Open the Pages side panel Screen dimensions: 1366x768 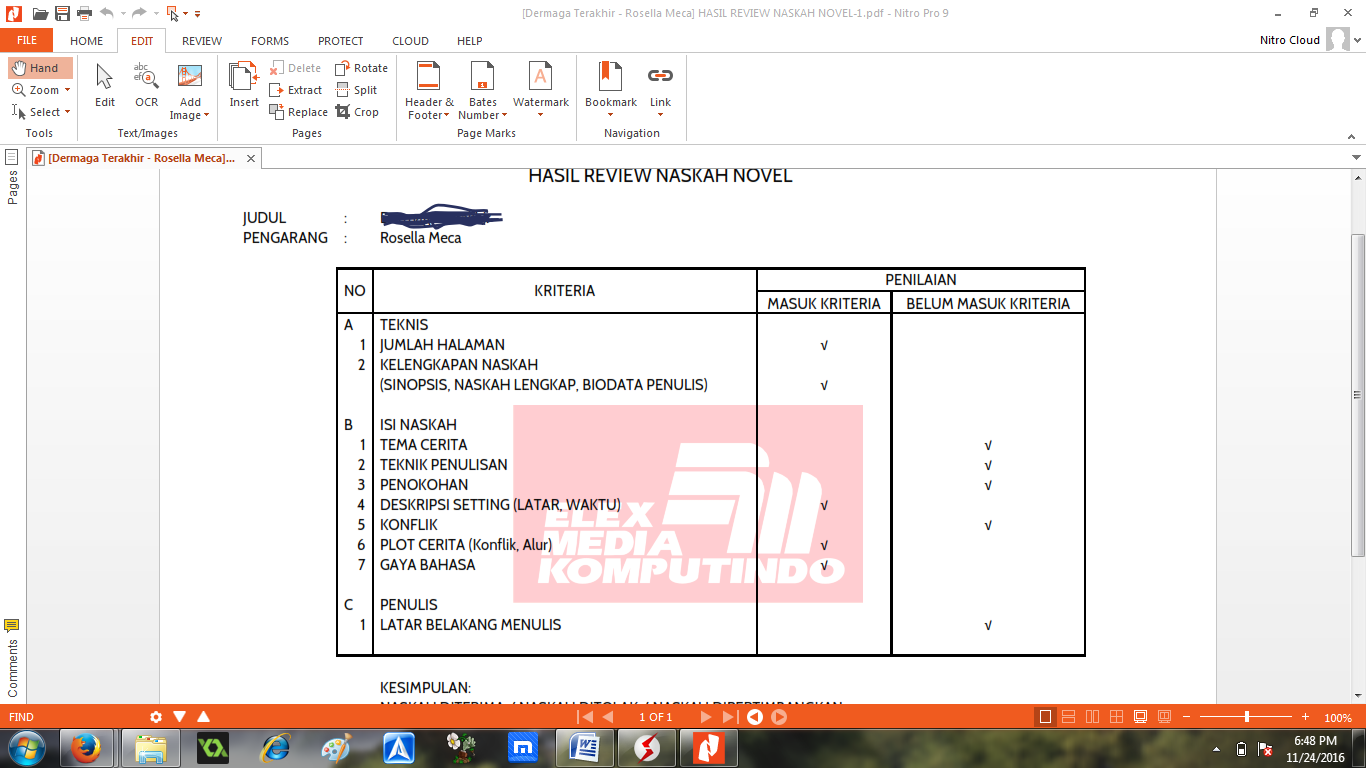12,178
